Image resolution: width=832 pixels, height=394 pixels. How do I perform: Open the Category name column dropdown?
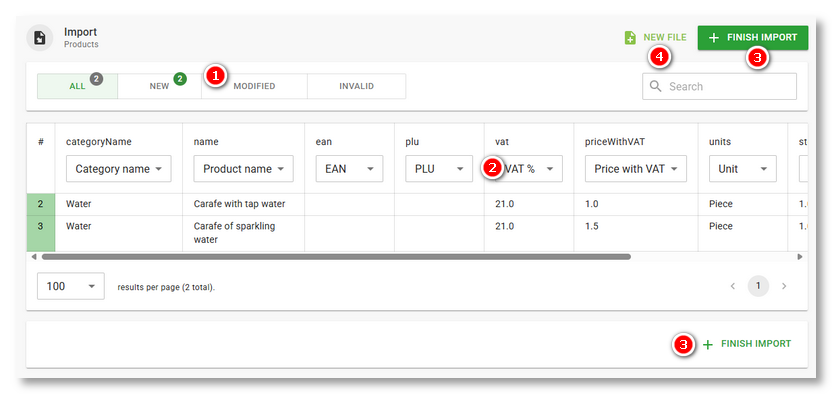119,169
